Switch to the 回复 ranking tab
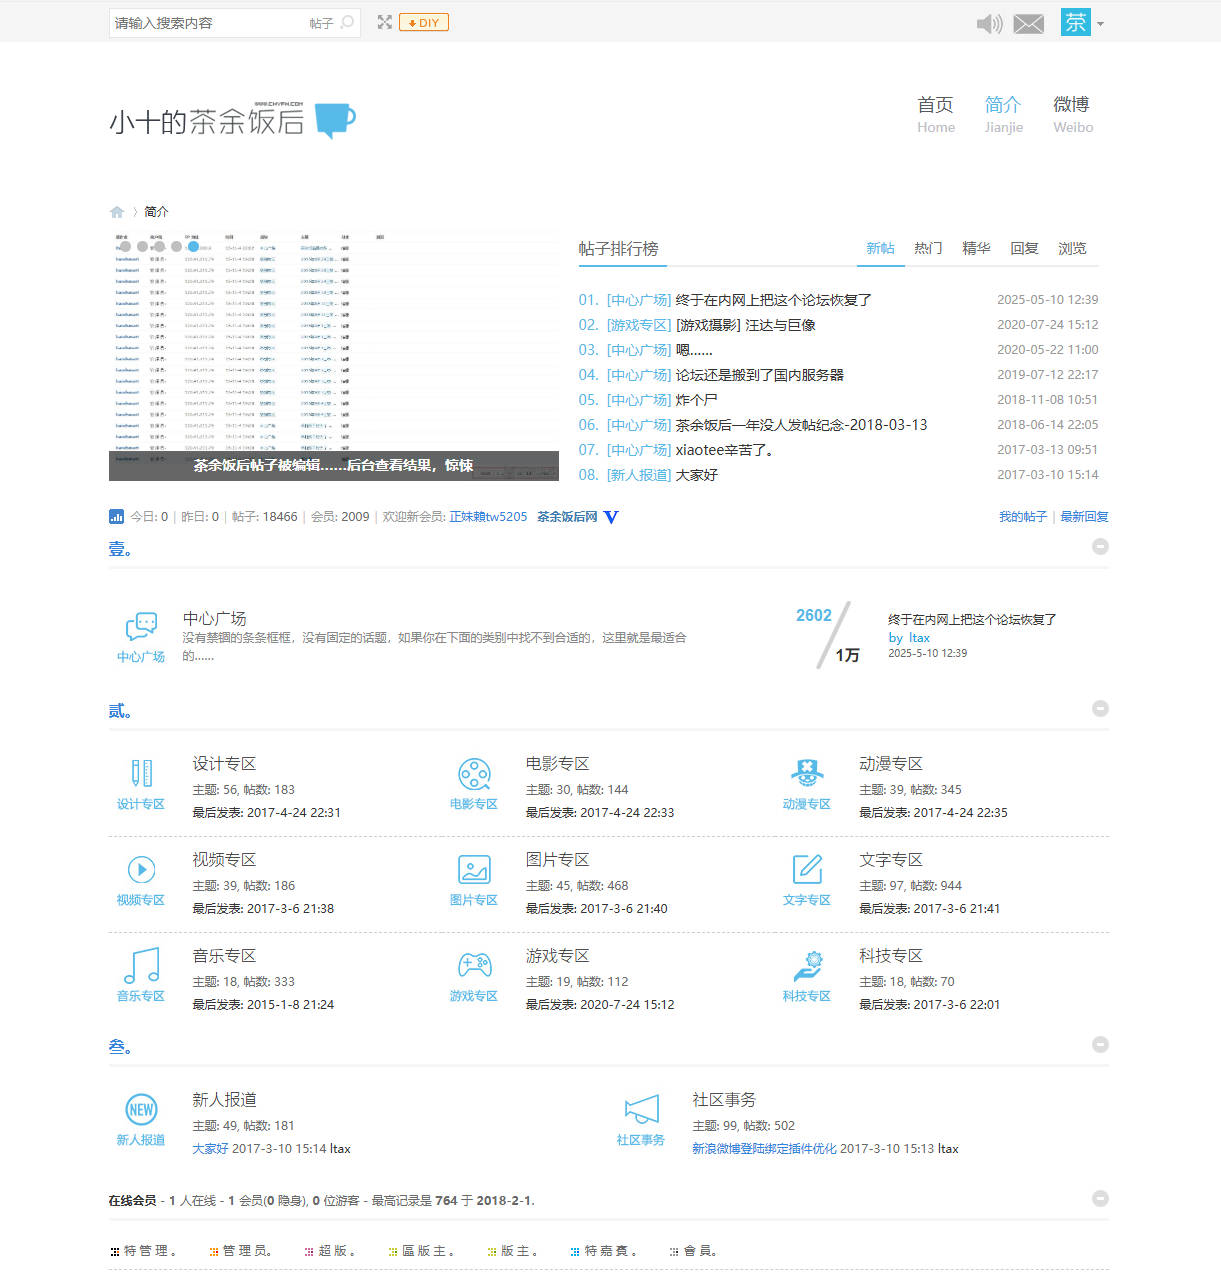This screenshot has height=1274, width=1221. point(1024,248)
